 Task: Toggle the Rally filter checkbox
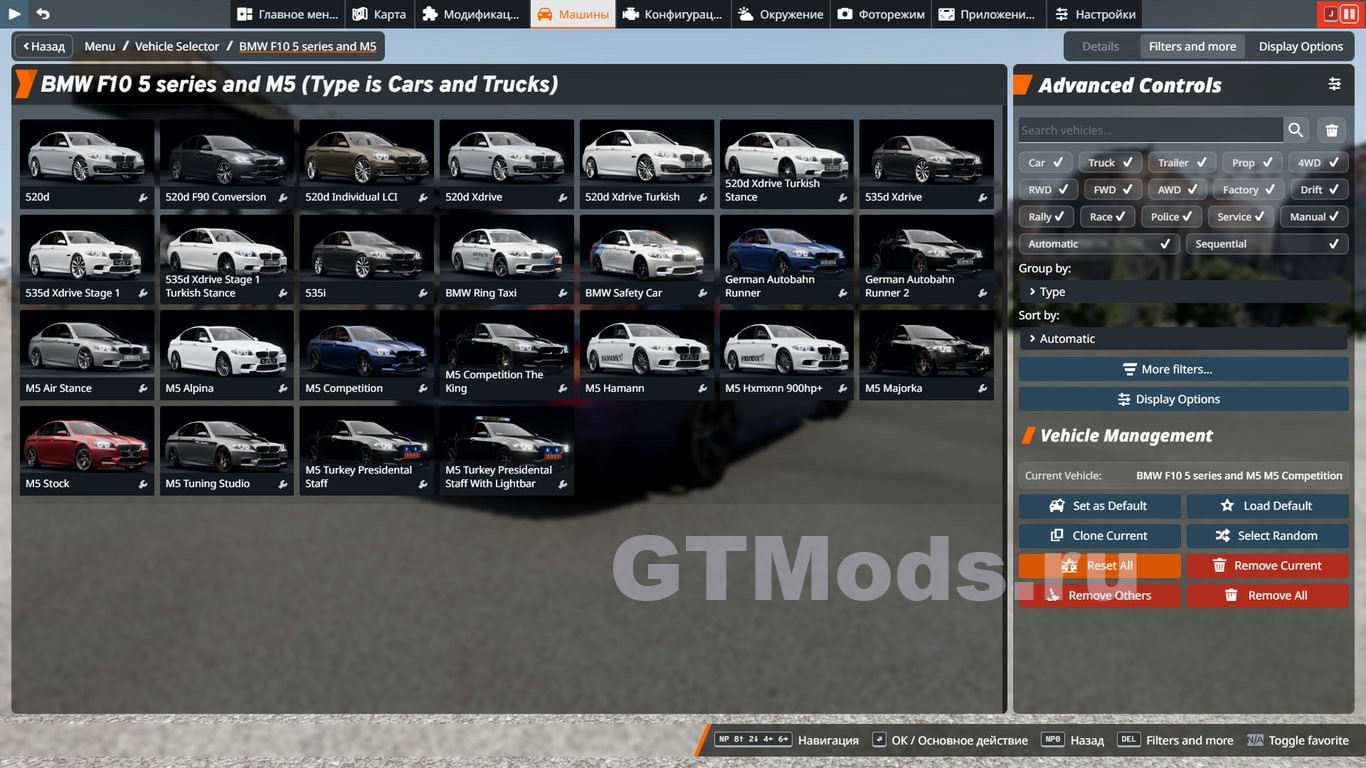coord(1046,216)
